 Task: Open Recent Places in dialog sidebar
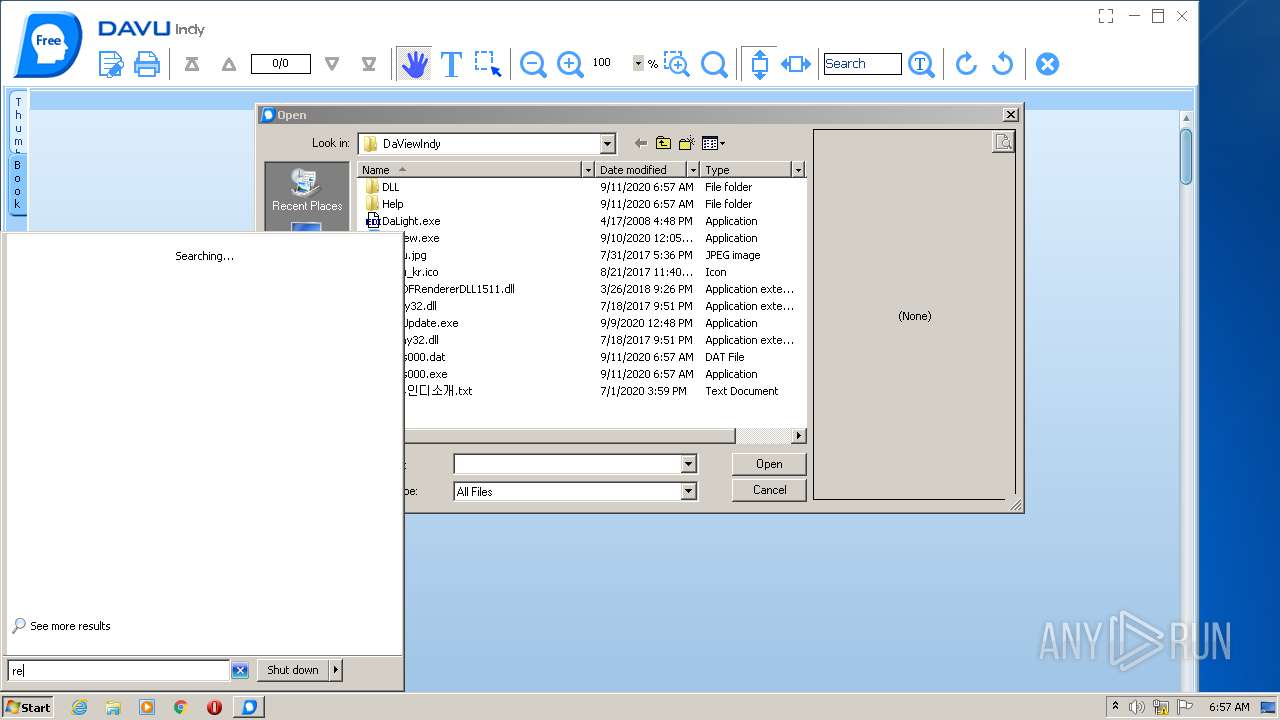[x=306, y=190]
